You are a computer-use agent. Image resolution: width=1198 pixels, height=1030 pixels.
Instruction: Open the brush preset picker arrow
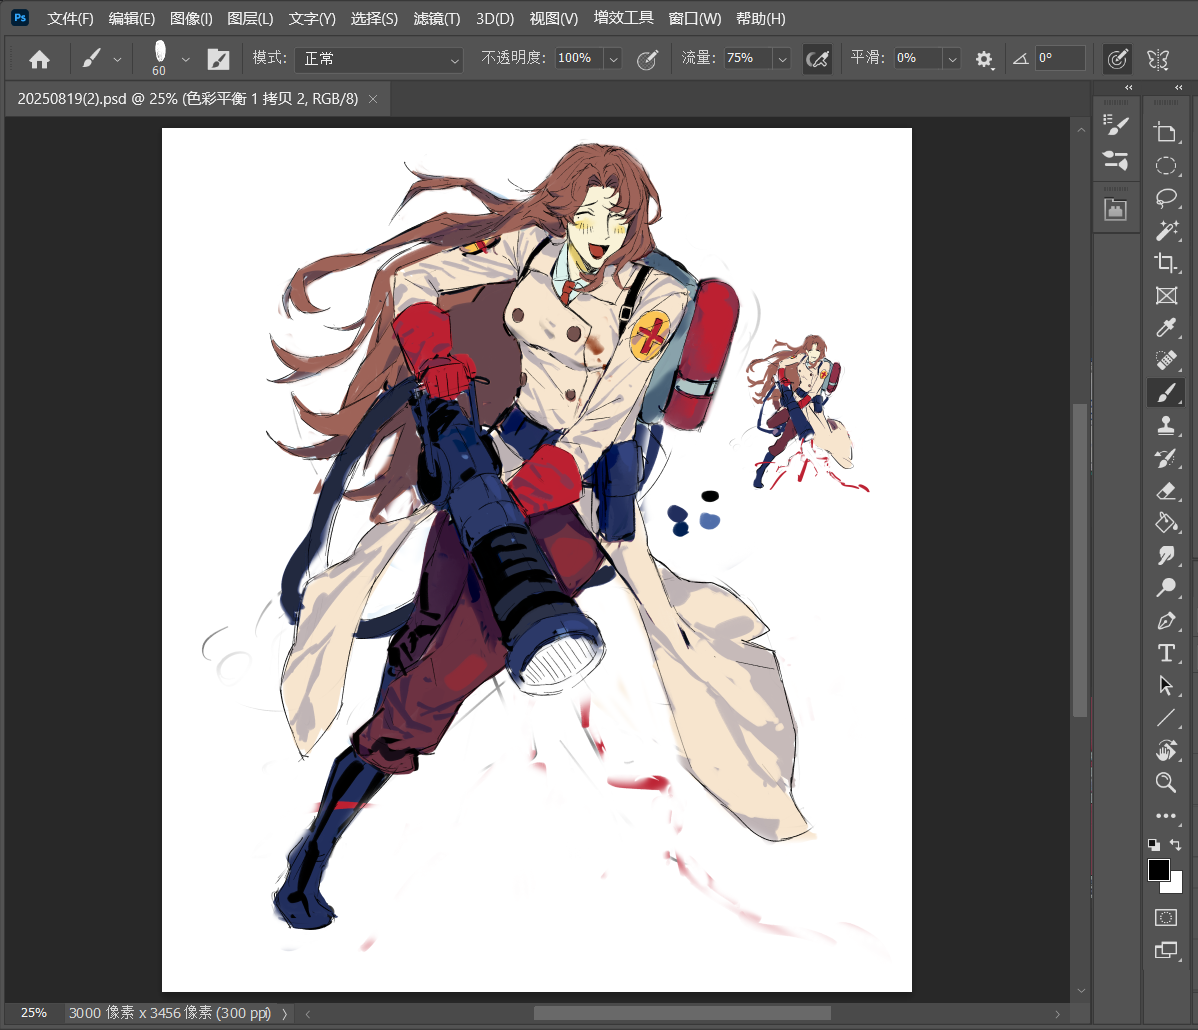(x=185, y=59)
